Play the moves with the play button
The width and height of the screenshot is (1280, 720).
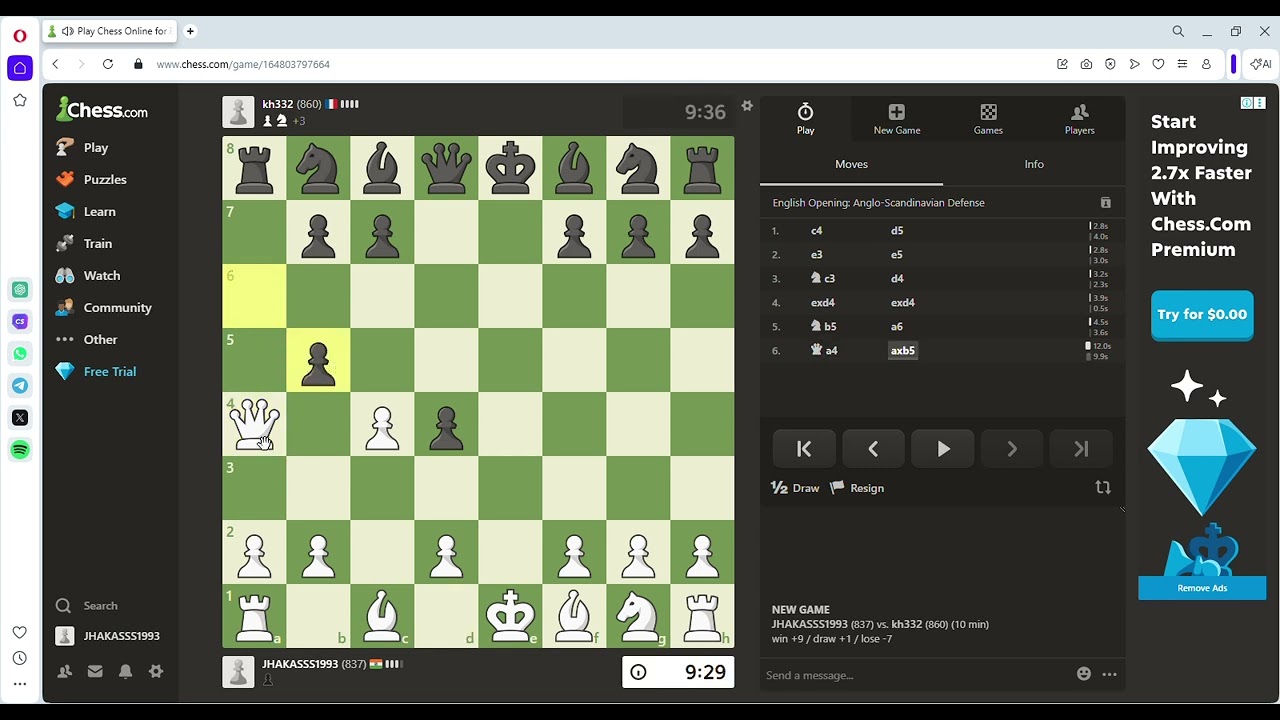coord(943,449)
